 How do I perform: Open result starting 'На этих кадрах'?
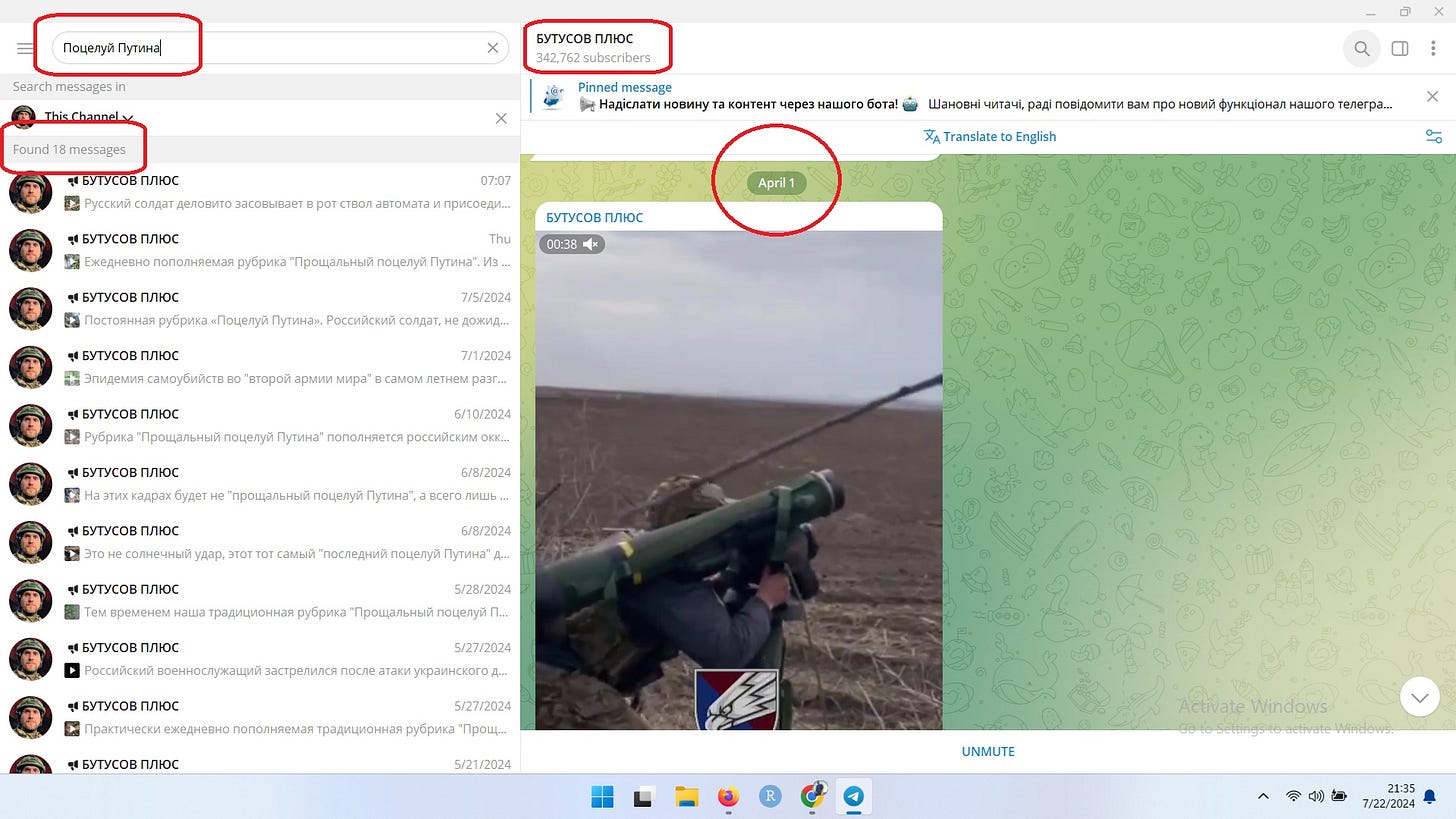pos(260,484)
